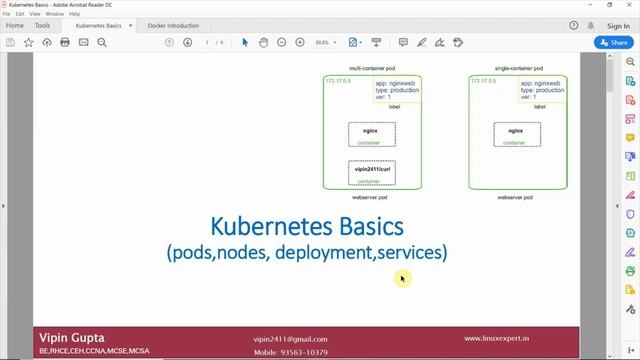Click www.linuxexpert.in in the footer

click(496, 338)
